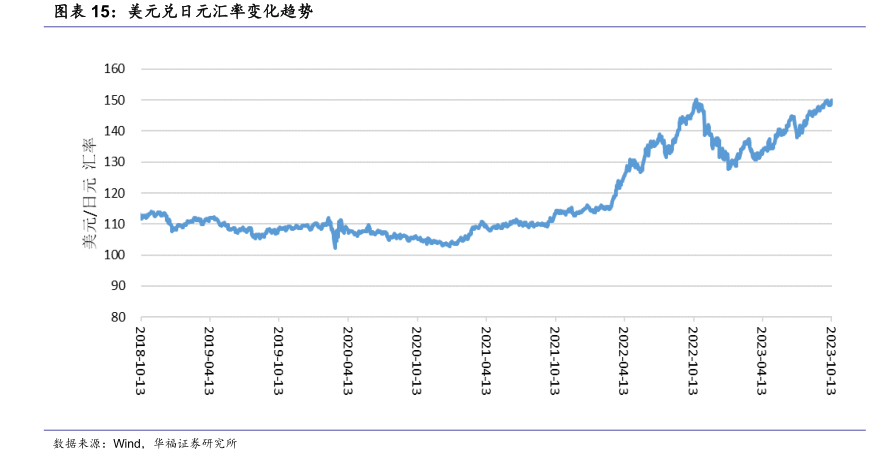The image size is (869, 449).
Task: Click the 80 y-axis tick label
Action: click(117, 317)
